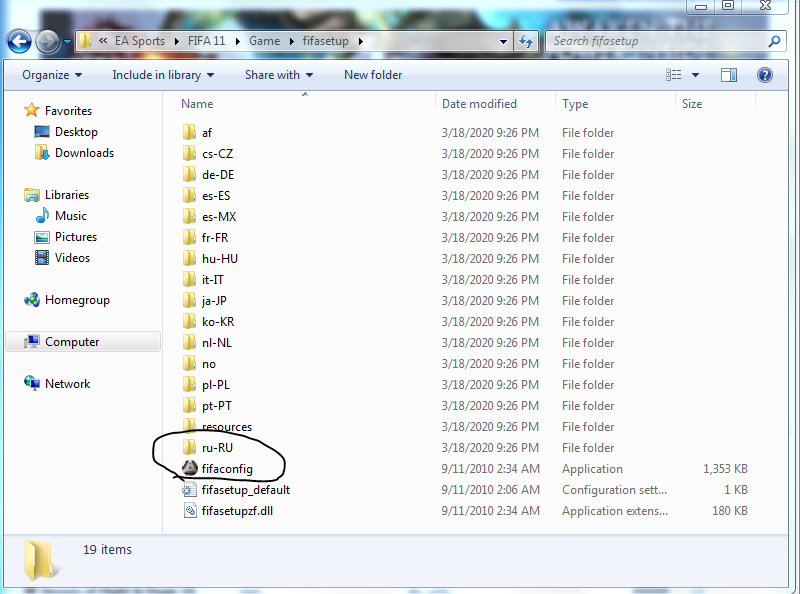
Task: Create a New folder
Action: (x=373, y=75)
